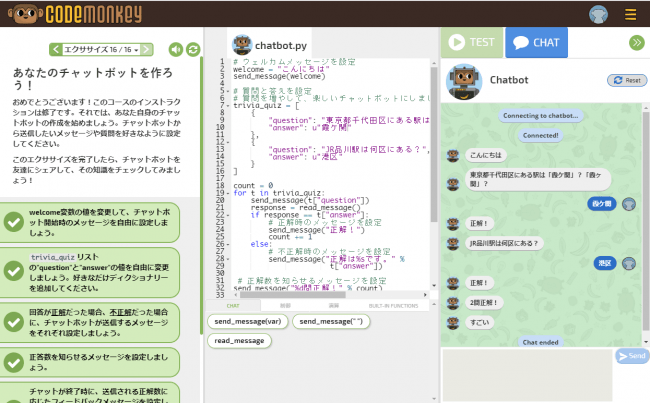
Task: Click the CodeMonkey logo
Action: pyautogui.click(x=75, y=14)
